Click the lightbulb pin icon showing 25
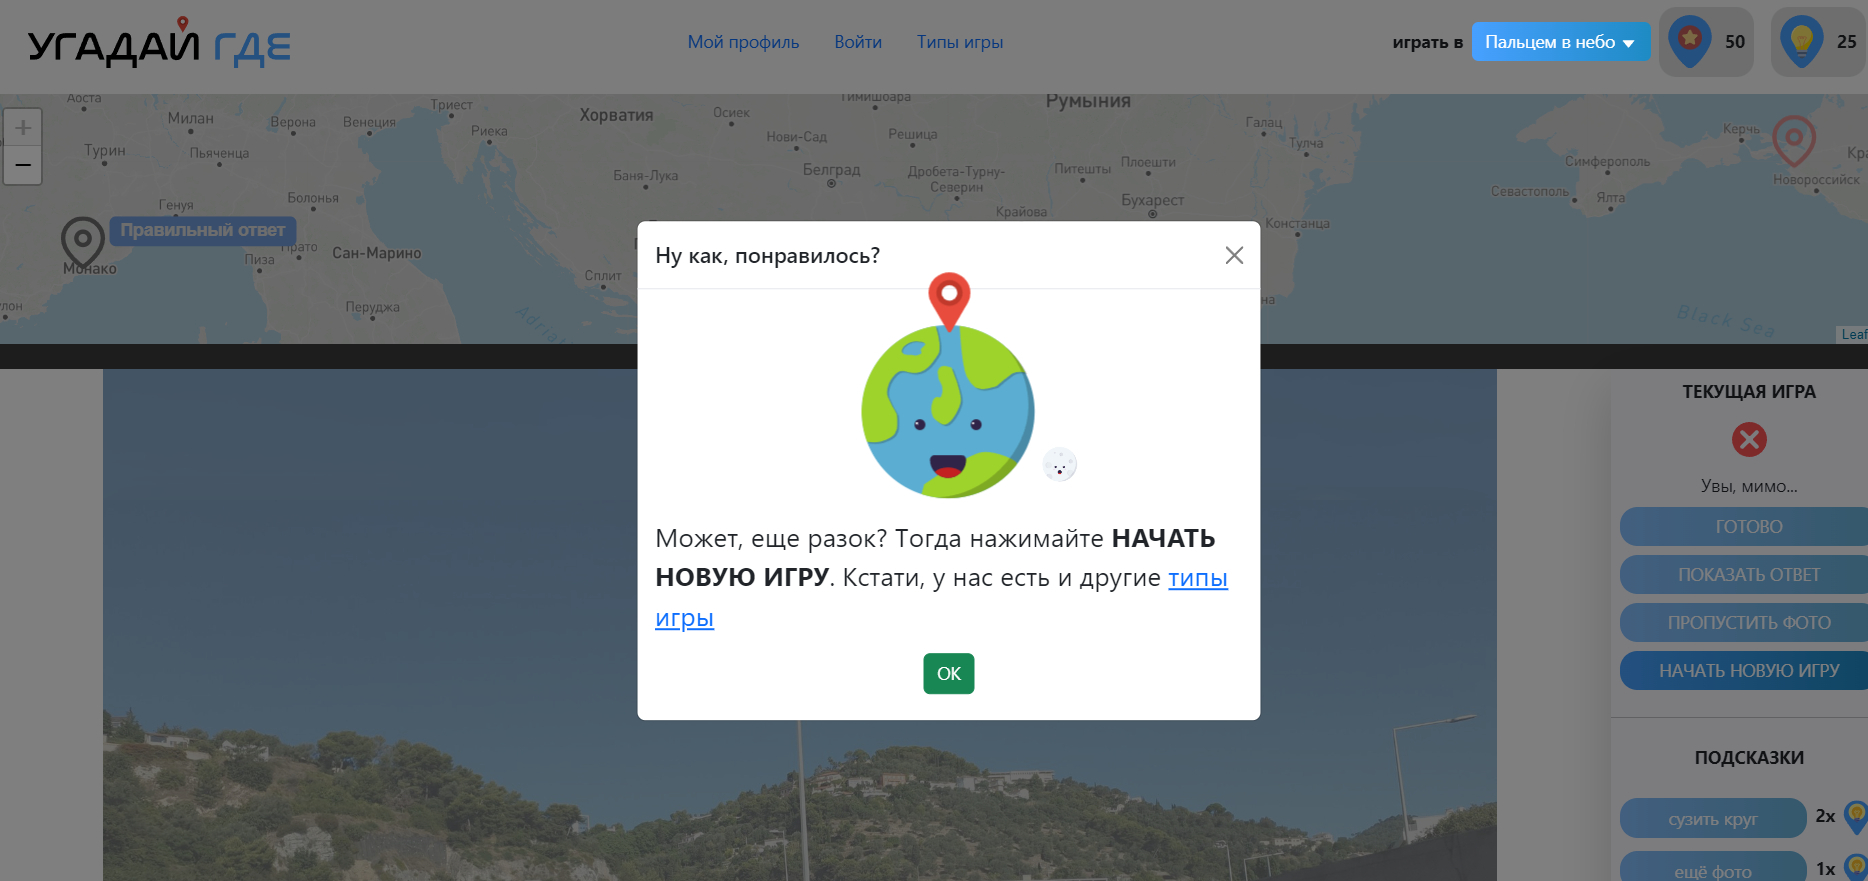Image resolution: width=1868 pixels, height=881 pixels. point(1801,42)
